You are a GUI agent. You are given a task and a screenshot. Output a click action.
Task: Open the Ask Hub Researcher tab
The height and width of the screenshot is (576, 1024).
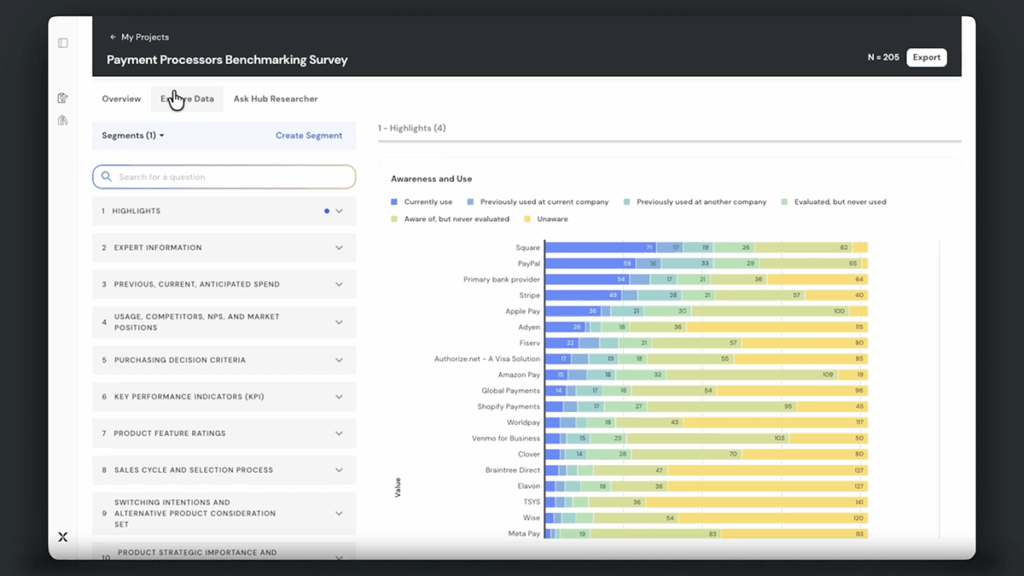(x=275, y=99)
